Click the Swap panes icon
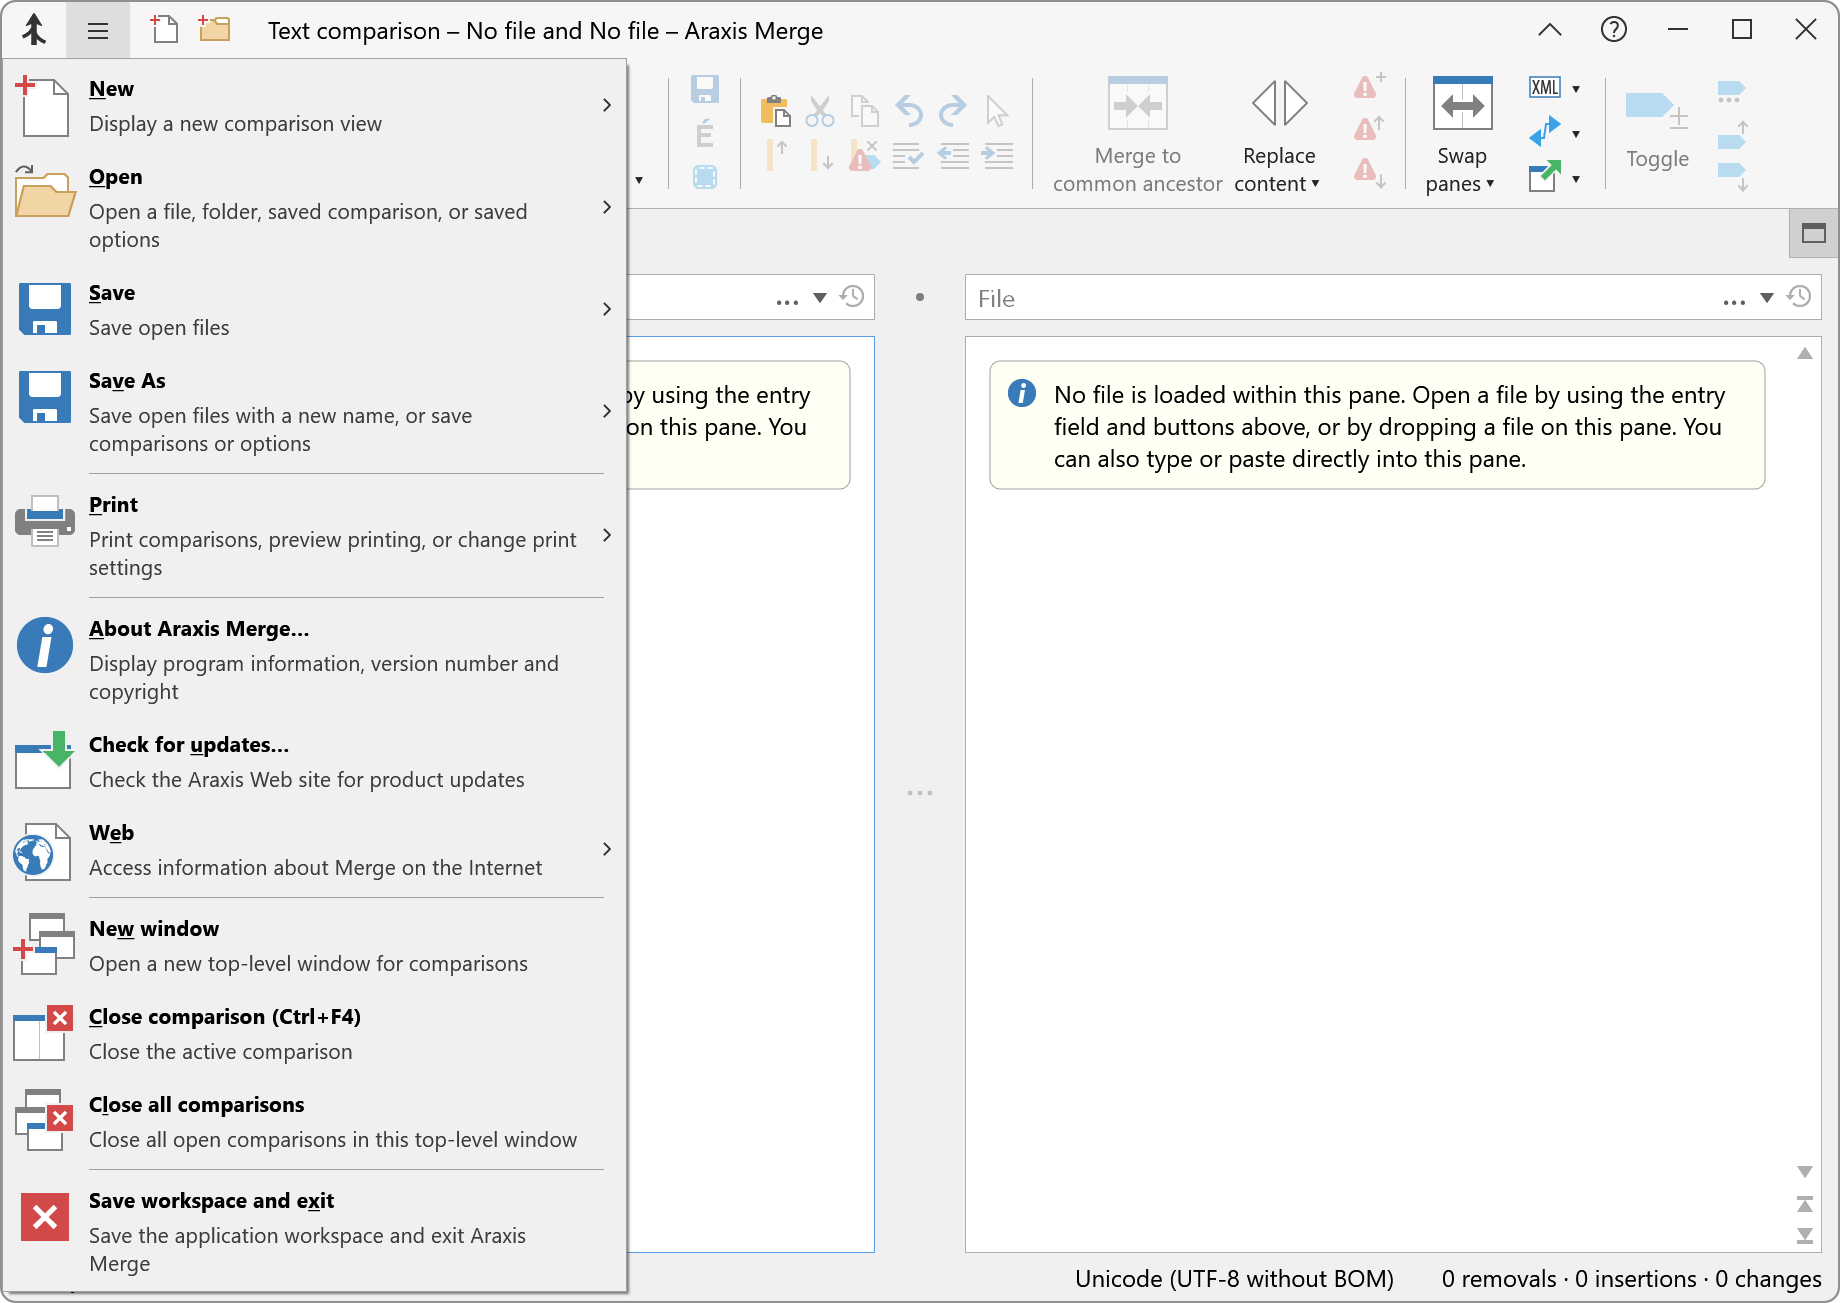Image resolution: width=1840 pixels, height=1303 pixels. [x=1461, y=103]
